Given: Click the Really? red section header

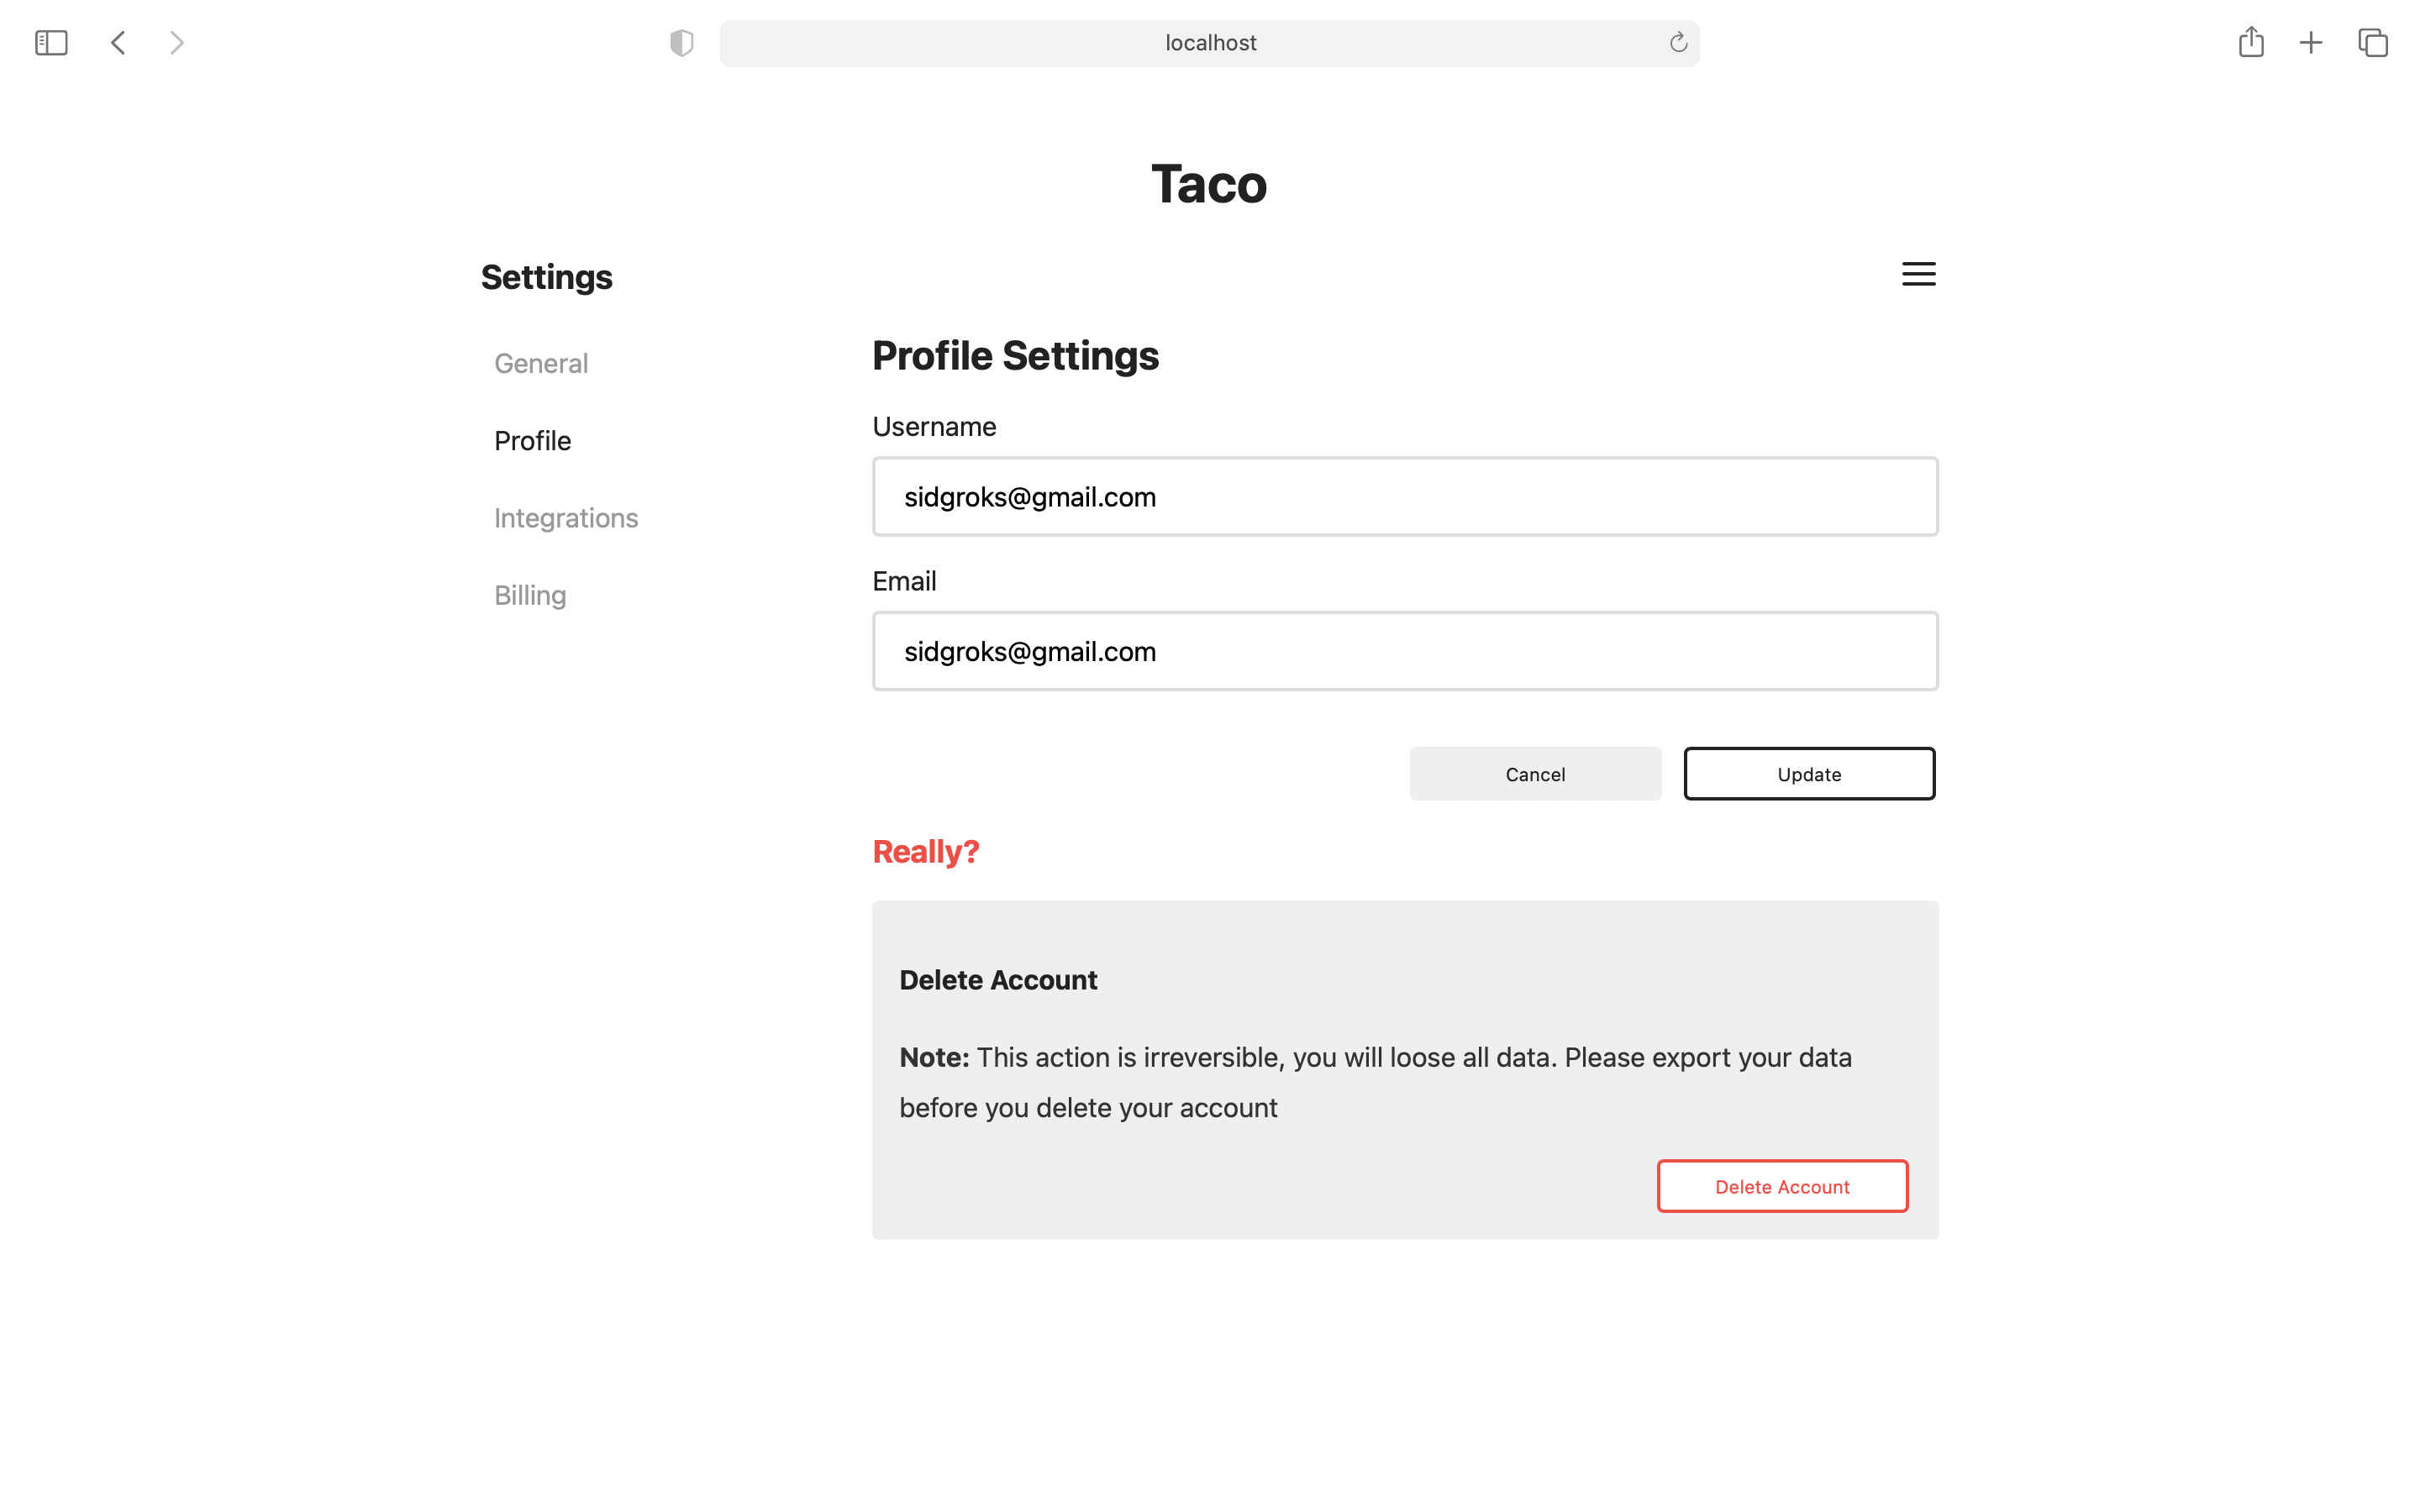Looking at the screenshot, I should [925, 852].
